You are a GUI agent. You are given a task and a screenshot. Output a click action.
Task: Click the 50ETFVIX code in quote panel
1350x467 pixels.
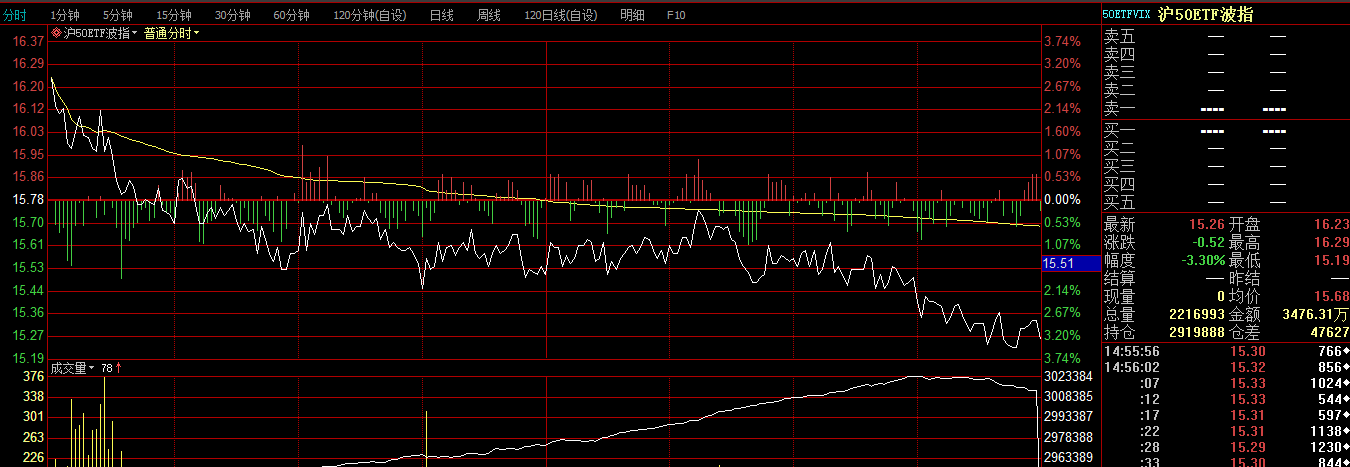(1127, 15)
